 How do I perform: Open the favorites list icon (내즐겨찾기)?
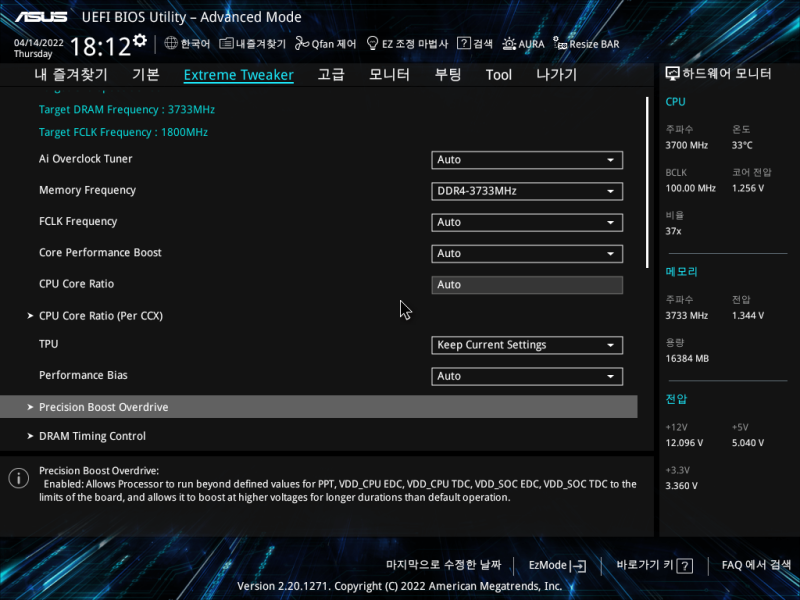(x=226, y=43)
